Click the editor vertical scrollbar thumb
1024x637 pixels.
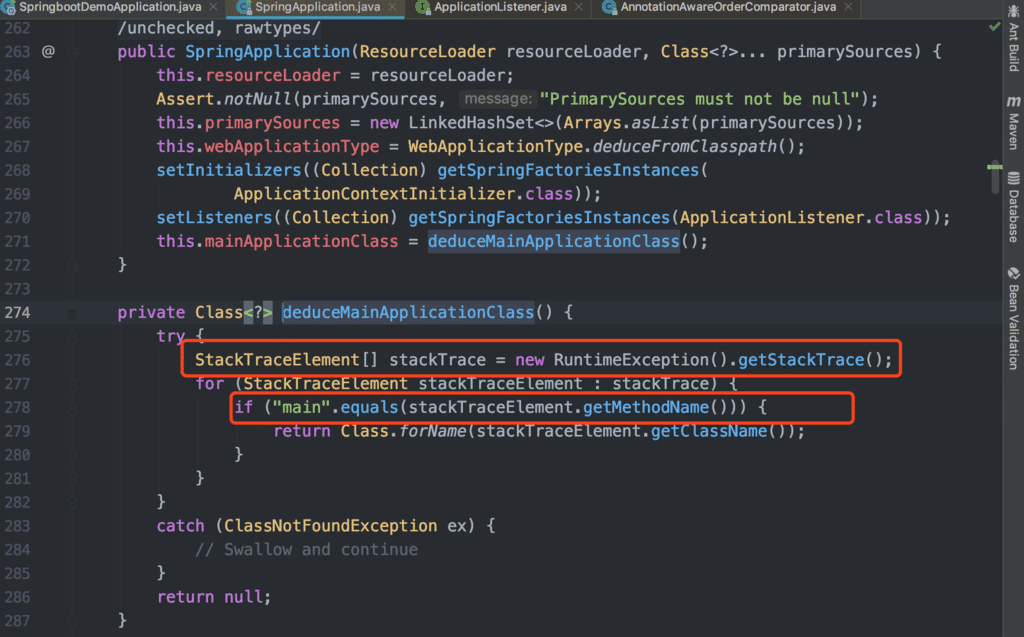point(995,176)
